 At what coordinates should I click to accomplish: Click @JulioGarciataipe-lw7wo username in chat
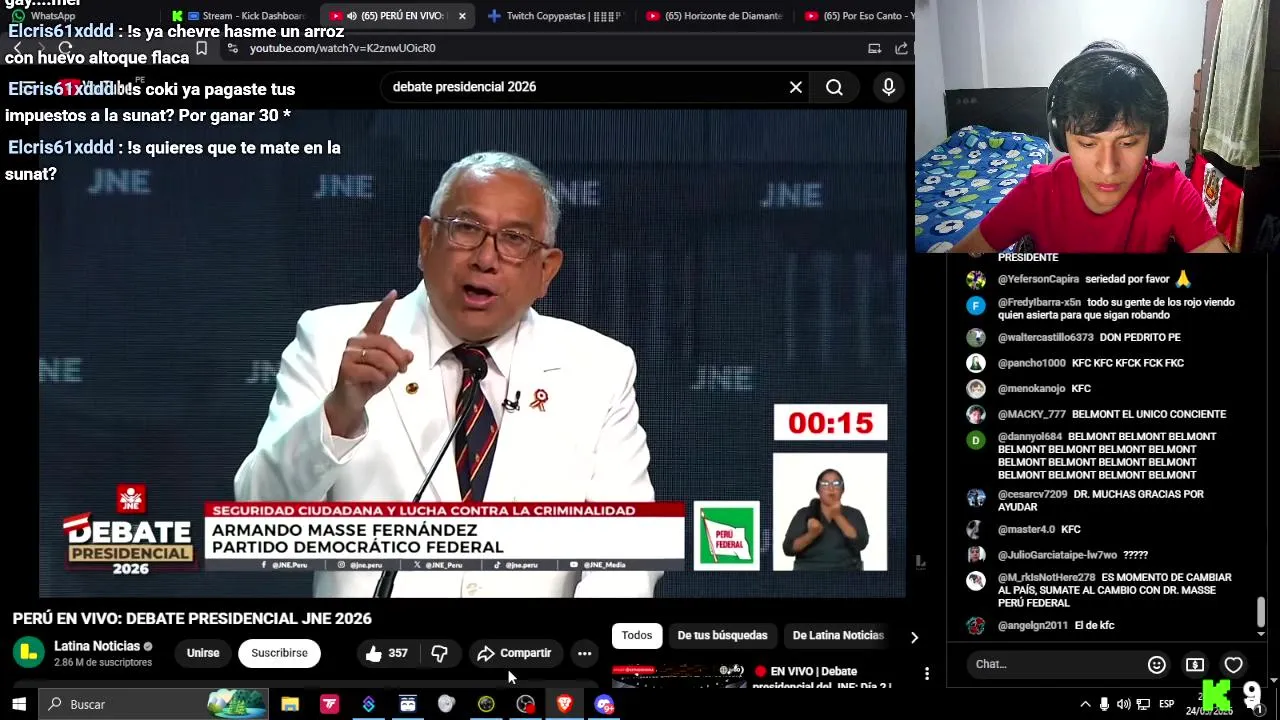point(1057,555)
